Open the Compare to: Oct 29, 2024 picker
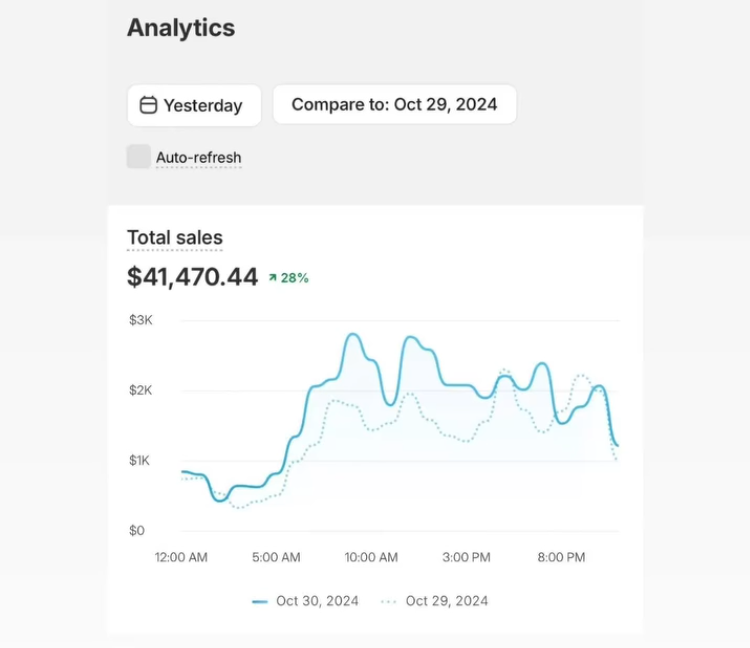The image size is (750, 648). point(394,104)
